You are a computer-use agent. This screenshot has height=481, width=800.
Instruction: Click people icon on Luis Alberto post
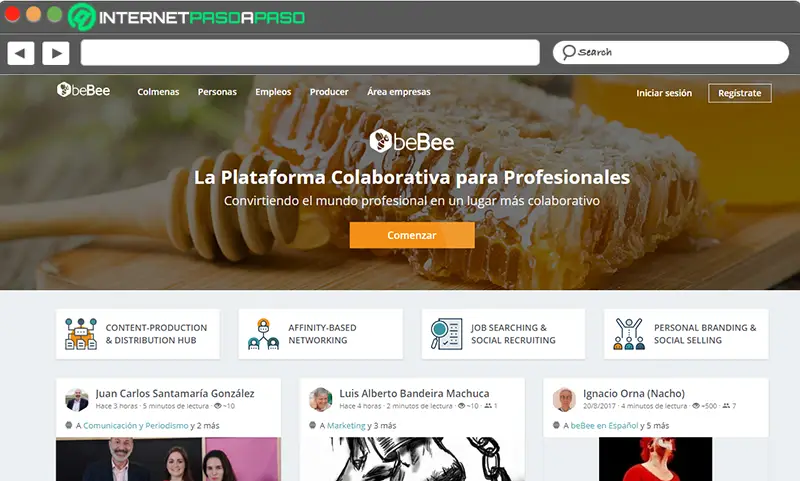click(x=488, y=406)
